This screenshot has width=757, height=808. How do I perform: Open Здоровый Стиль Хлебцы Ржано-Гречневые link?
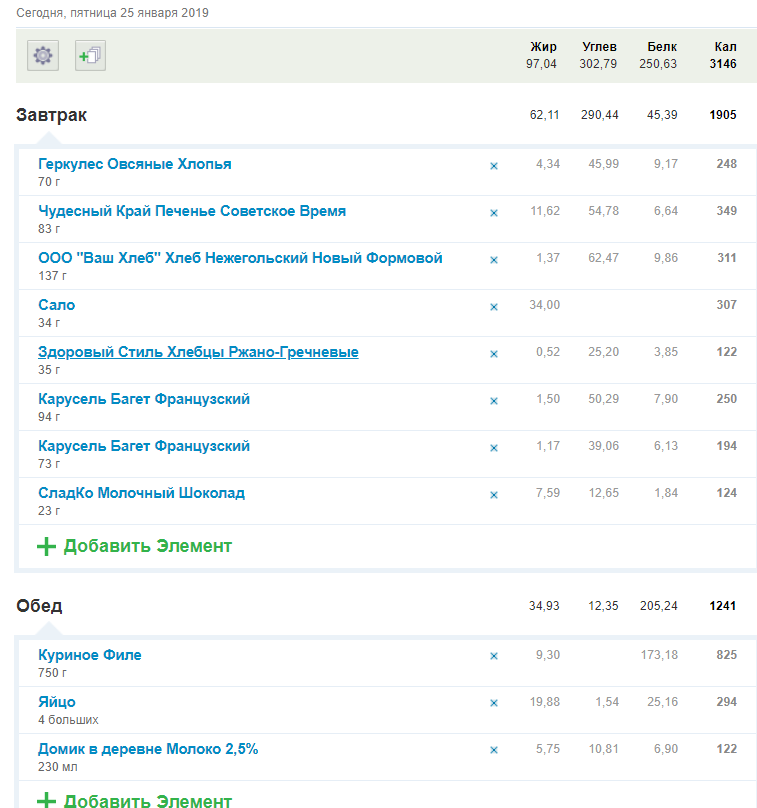pyautogui.click(x=198, y=352)
